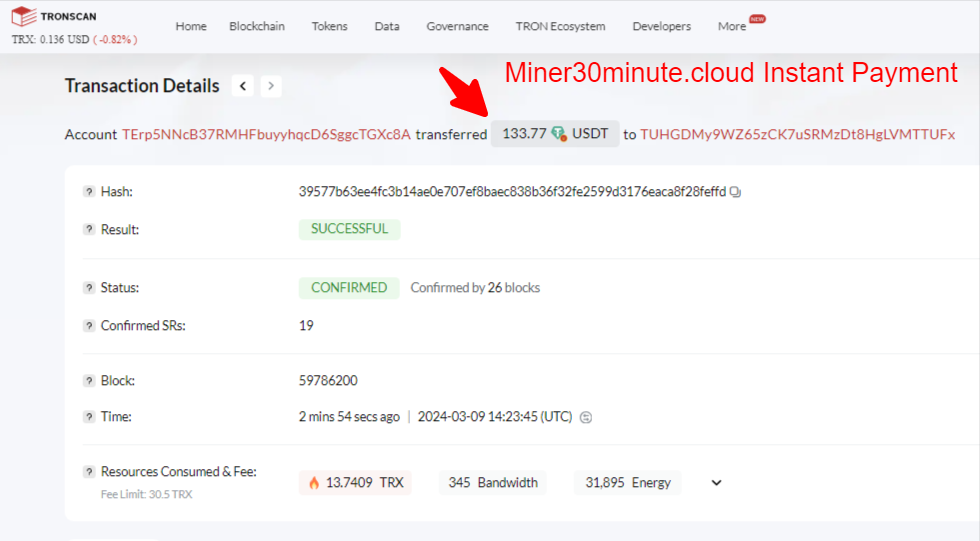The image size is (980, 541).
Task: Open sender address TErp5NNcB37RMHFbuyyhqcD6SggcTGXc8A
Action: 266,134
